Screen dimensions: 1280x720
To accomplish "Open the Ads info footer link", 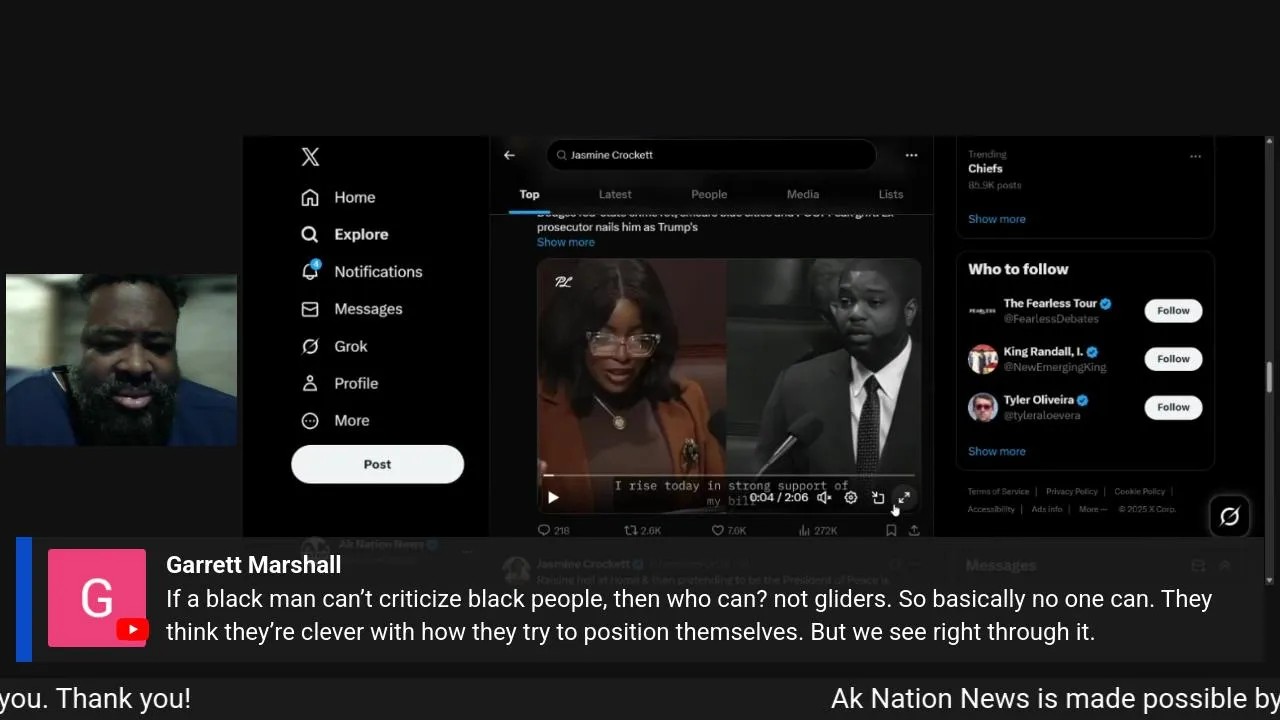I will click(1047, 509).
